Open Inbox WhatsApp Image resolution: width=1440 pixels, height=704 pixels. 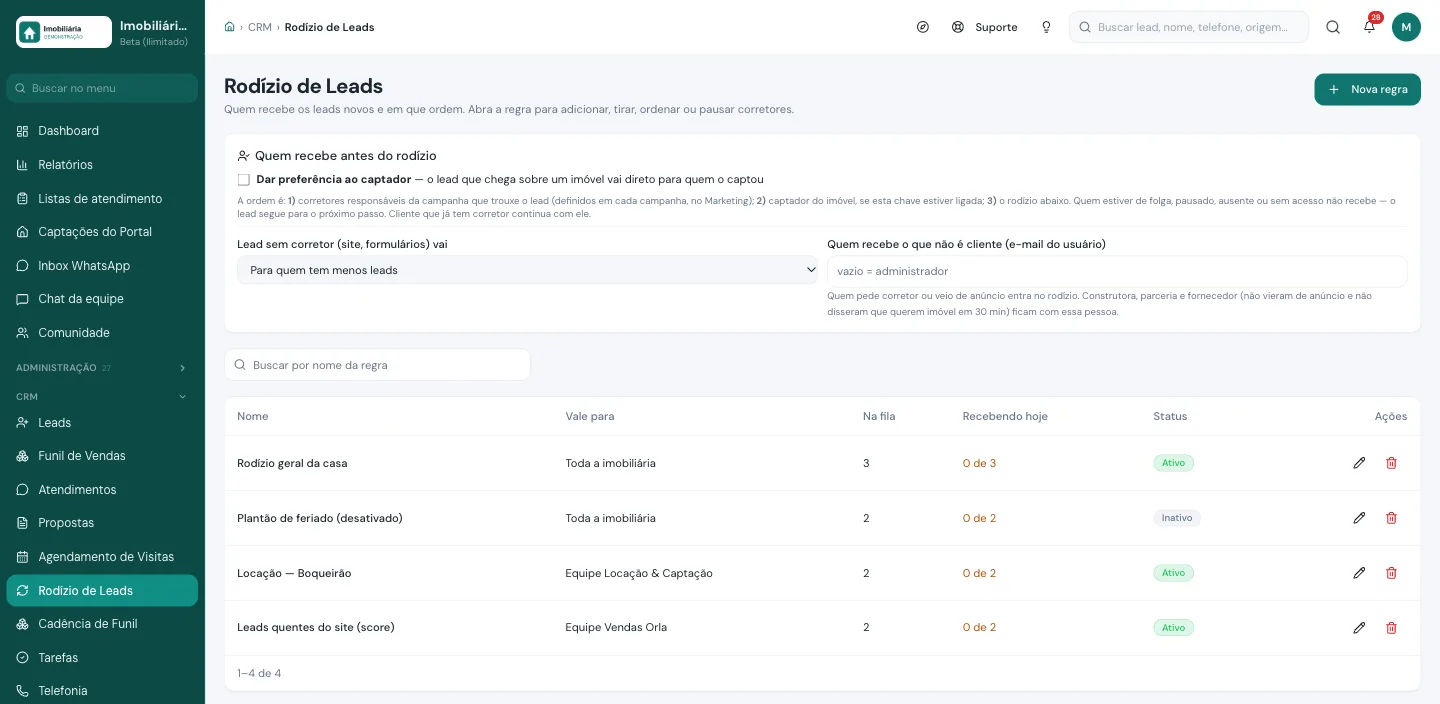coord(102,266)
